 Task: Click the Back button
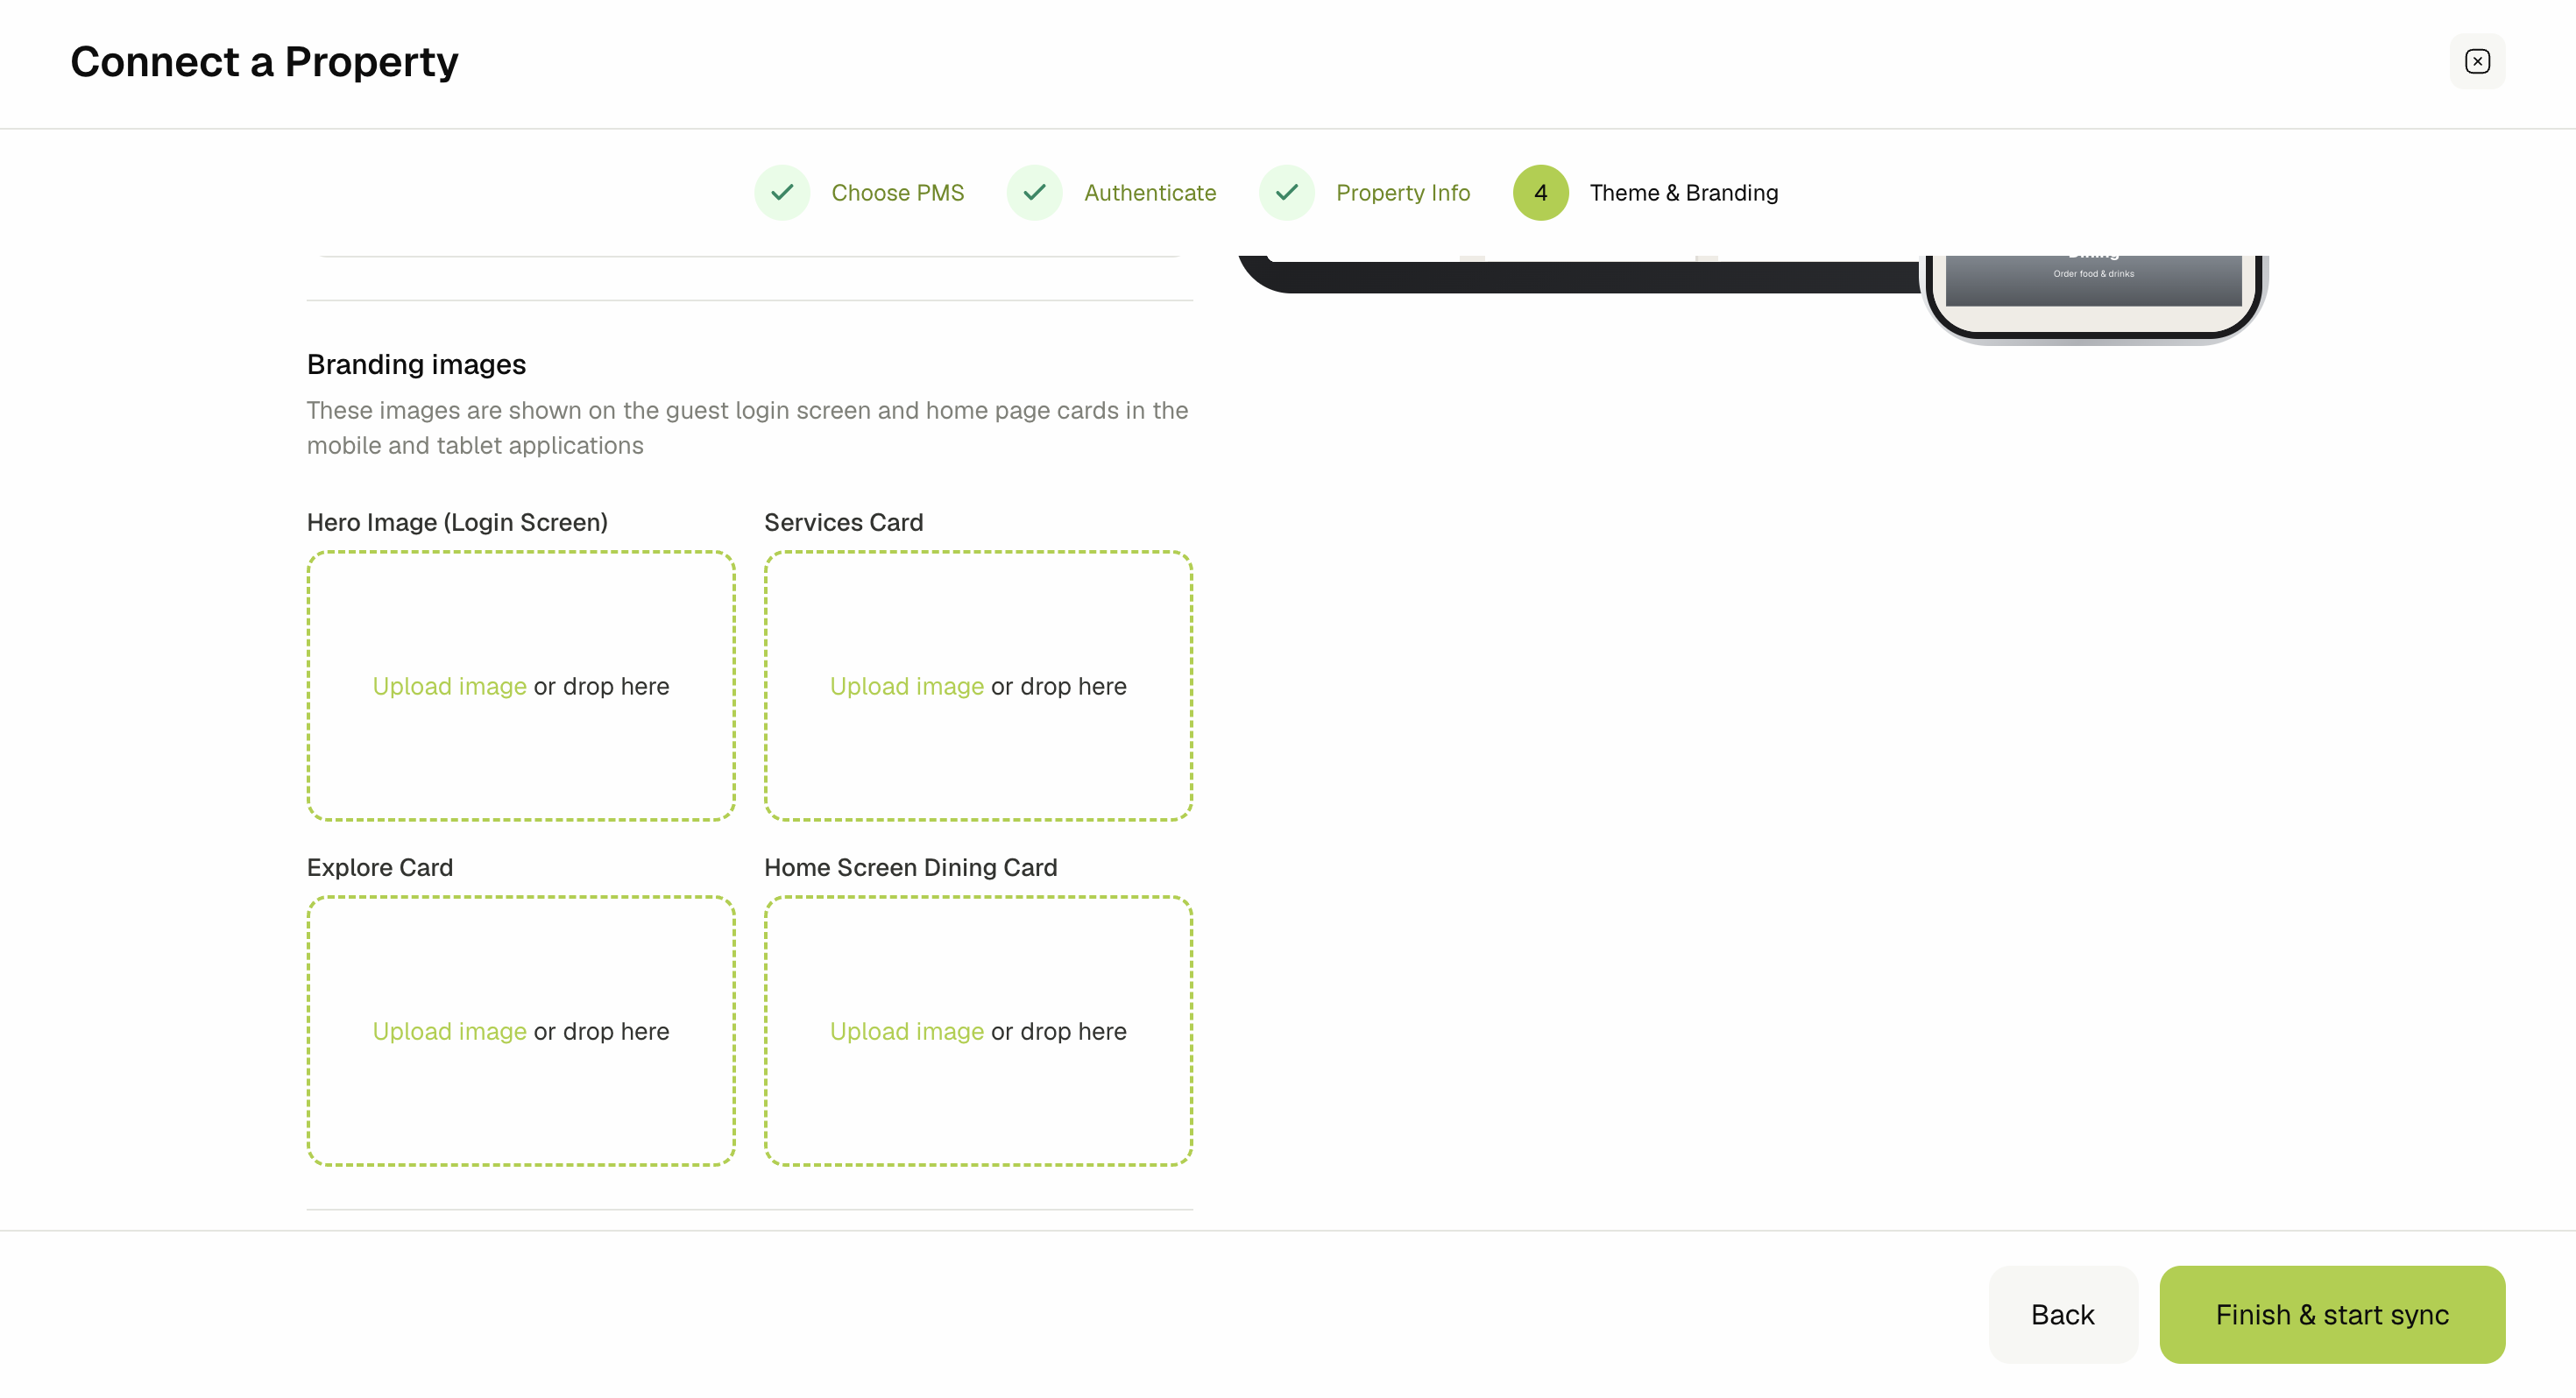2062,1314
